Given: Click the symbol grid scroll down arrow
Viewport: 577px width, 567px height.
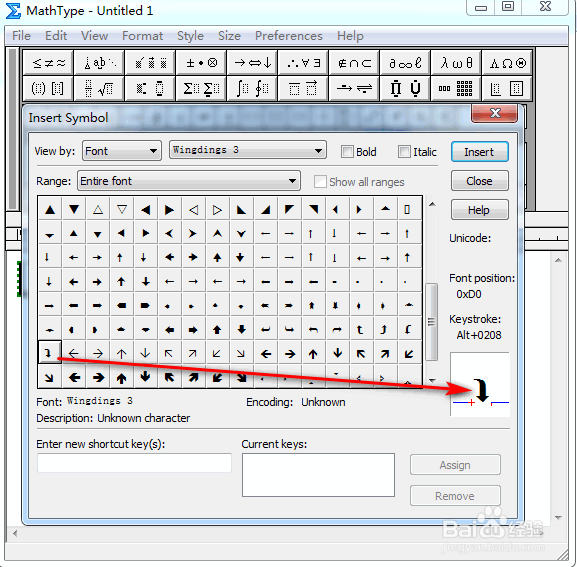Looking at the screenshot, I should coord(432,380).
